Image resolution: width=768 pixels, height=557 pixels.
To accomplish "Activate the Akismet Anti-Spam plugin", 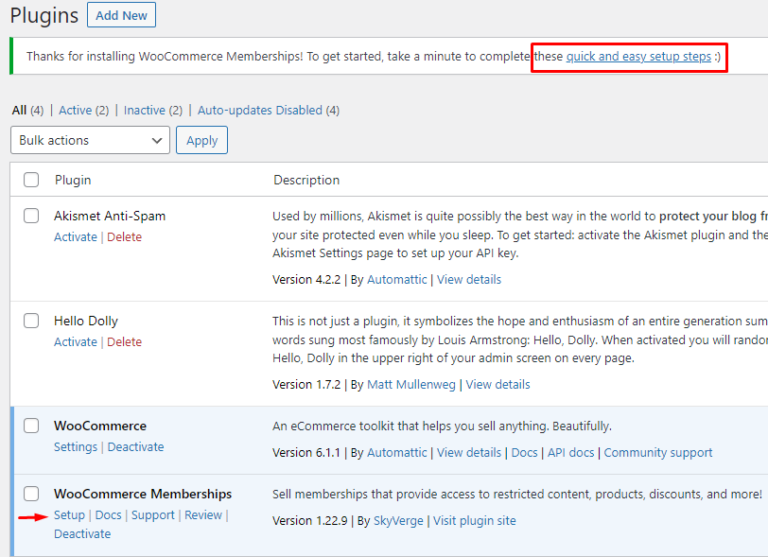I will click(x=75, y=237).
